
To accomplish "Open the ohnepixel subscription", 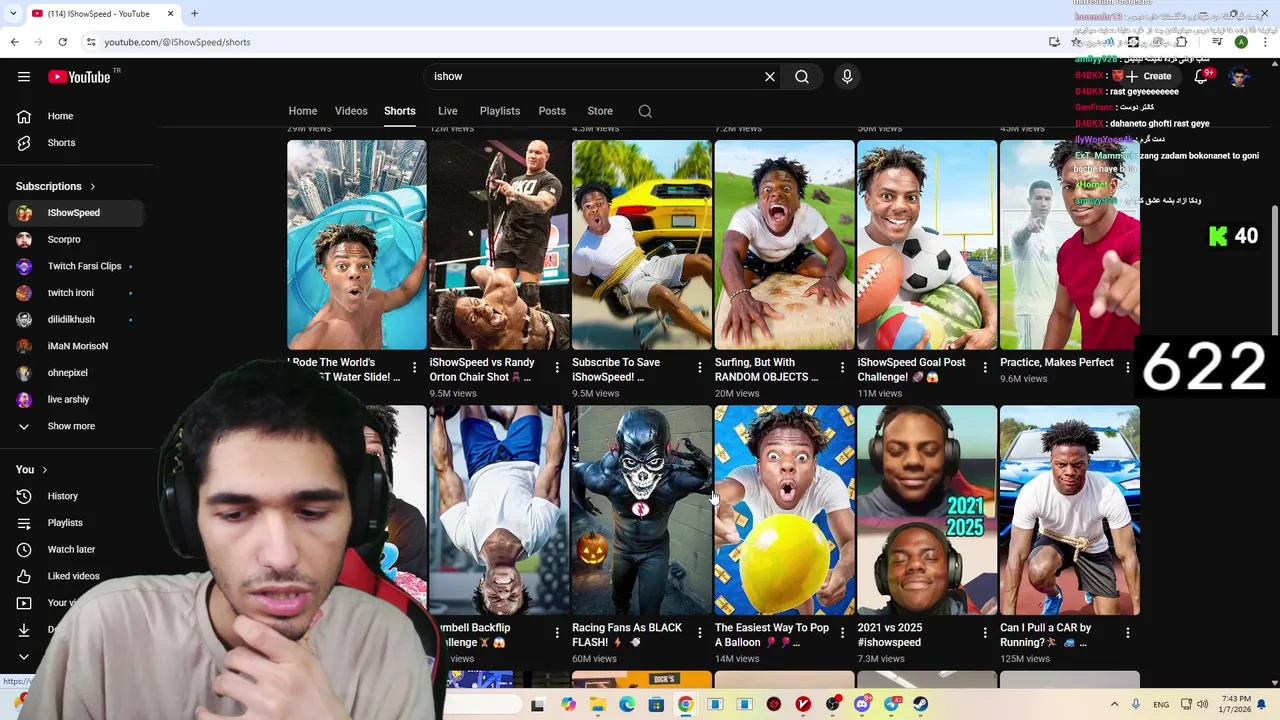I will [75, 373].
